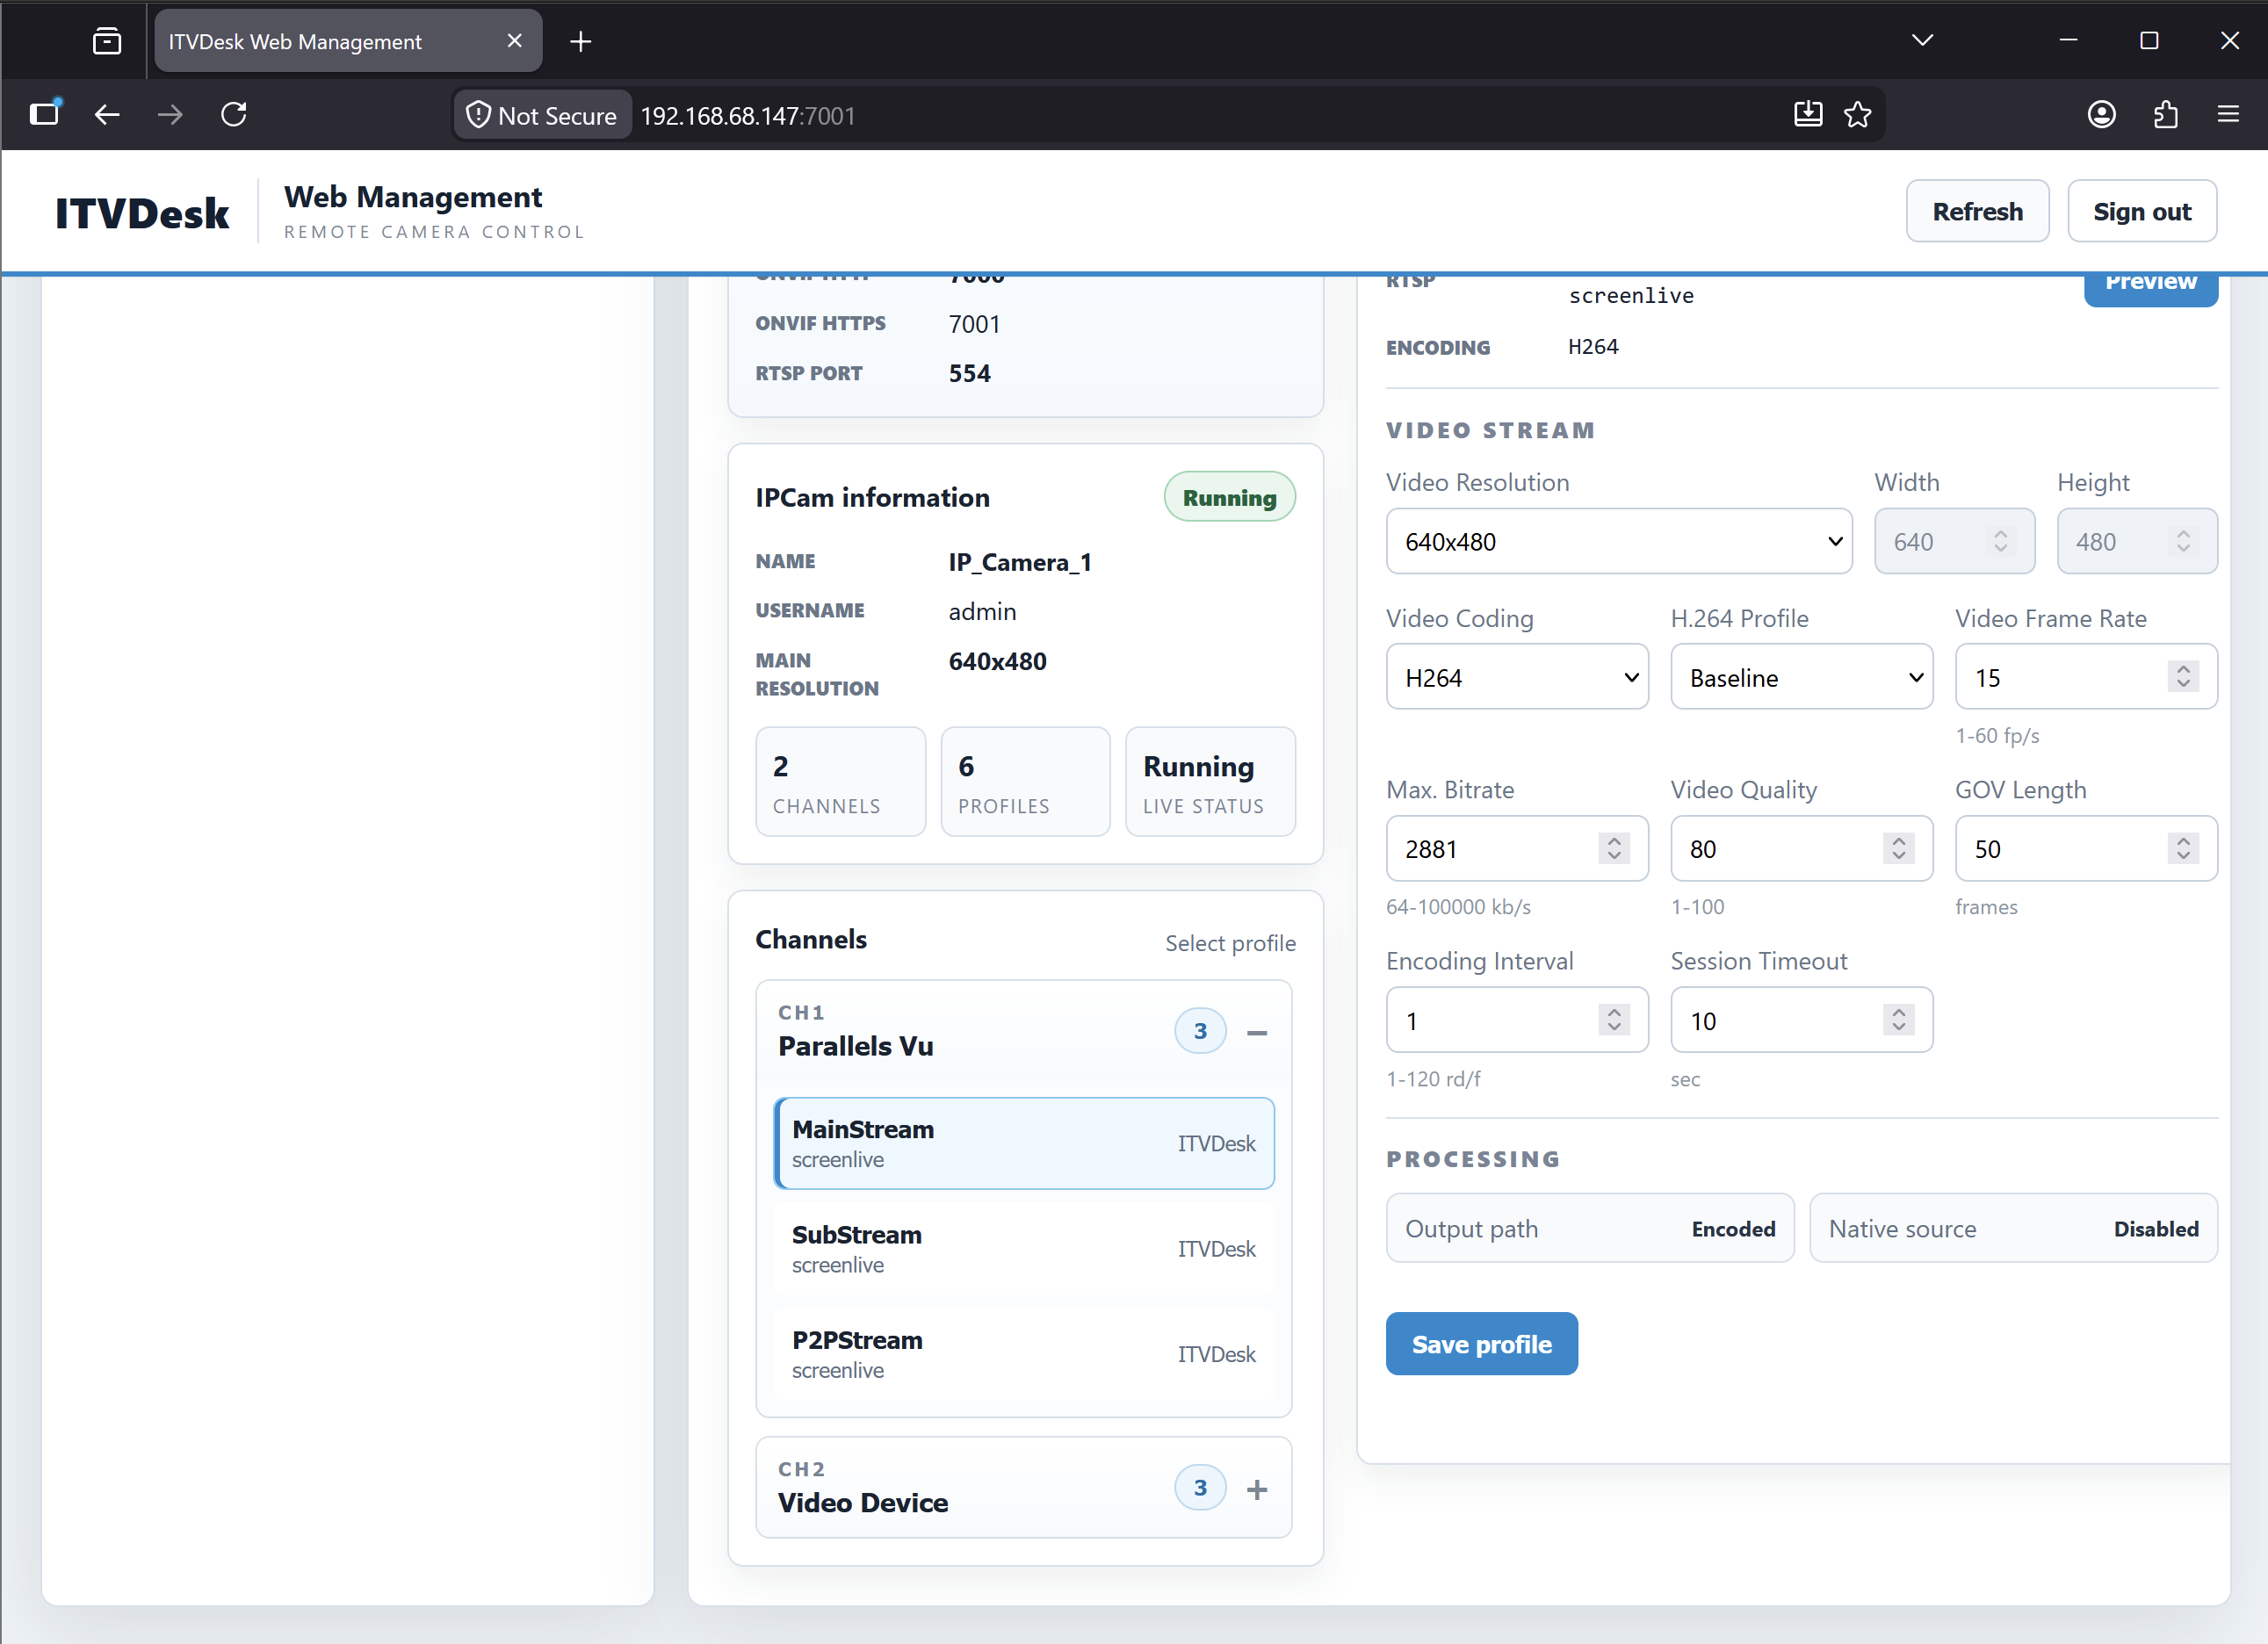Click the camera name "IP_Camera_1"
2268x1644 pixels.
coord(1020,562)
